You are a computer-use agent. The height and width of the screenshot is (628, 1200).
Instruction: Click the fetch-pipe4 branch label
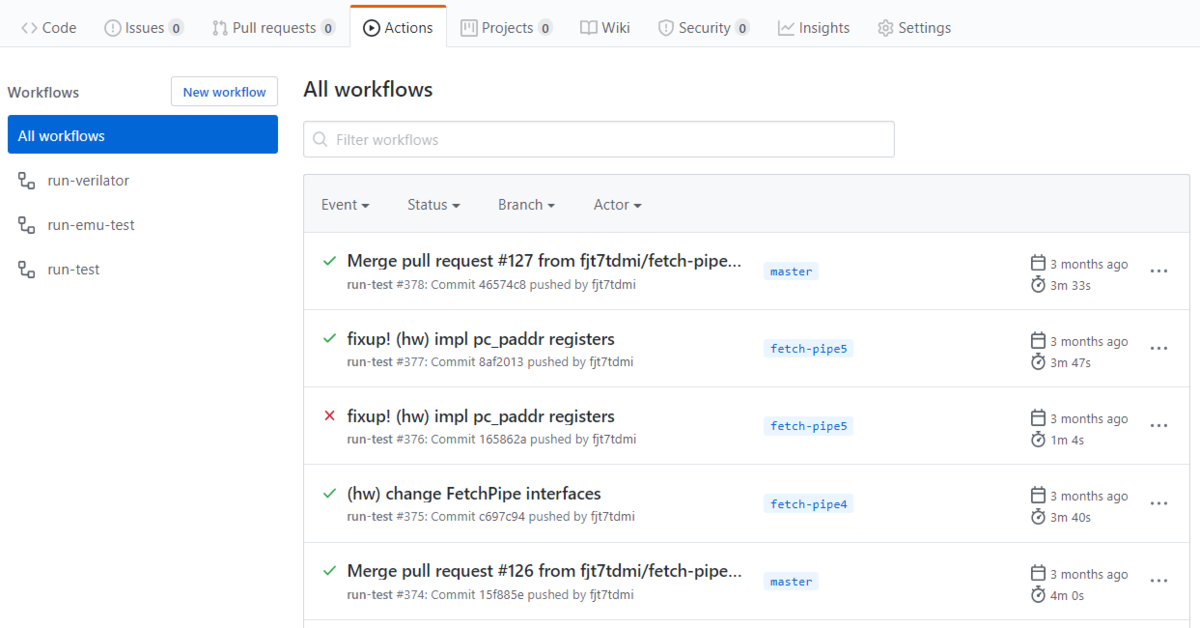808,504
